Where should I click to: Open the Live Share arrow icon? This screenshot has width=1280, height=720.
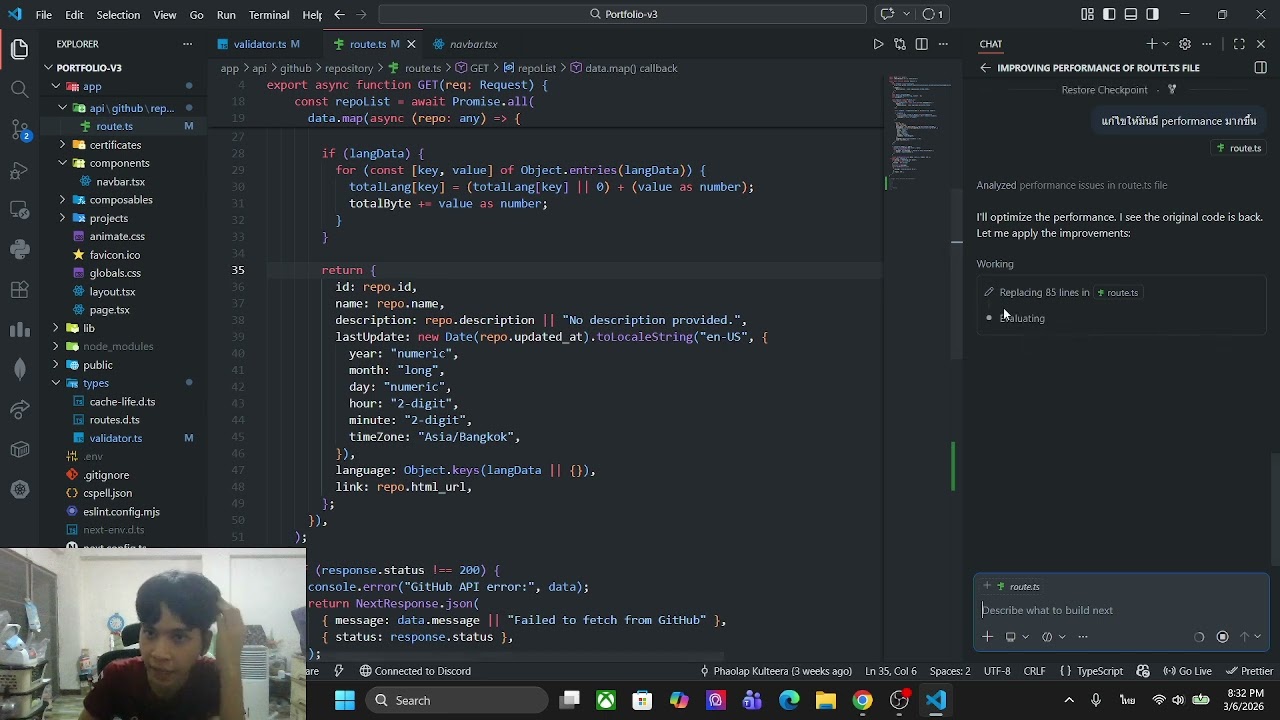pyautogui.click(x=20, y=409)
